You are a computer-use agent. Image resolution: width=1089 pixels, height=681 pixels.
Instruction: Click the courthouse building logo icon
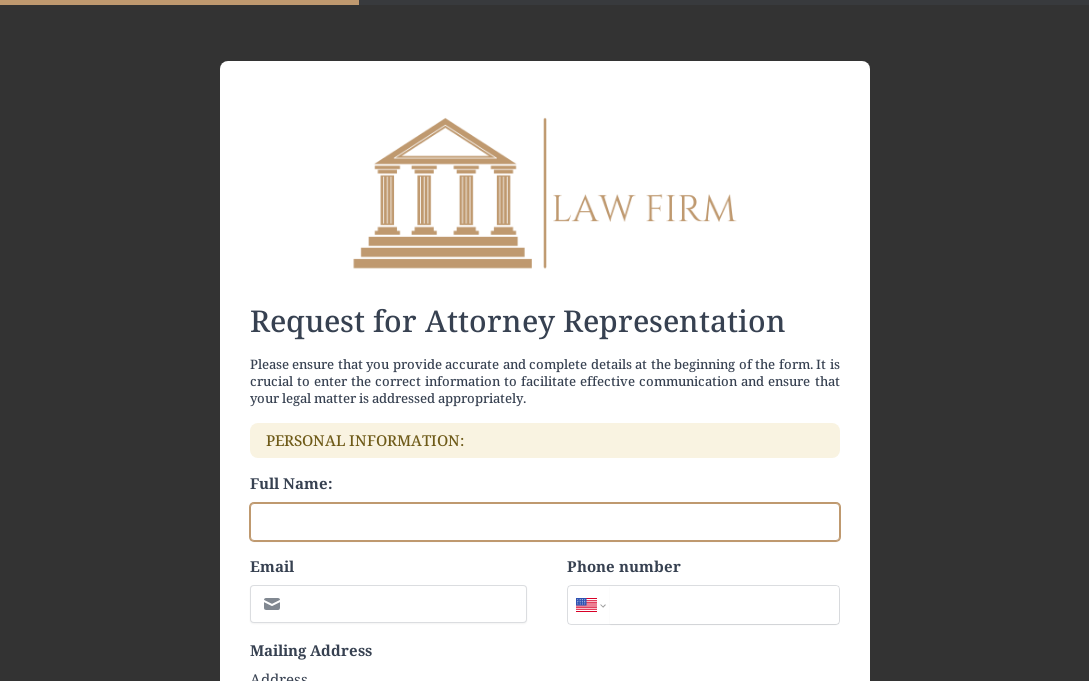point(442,194)
